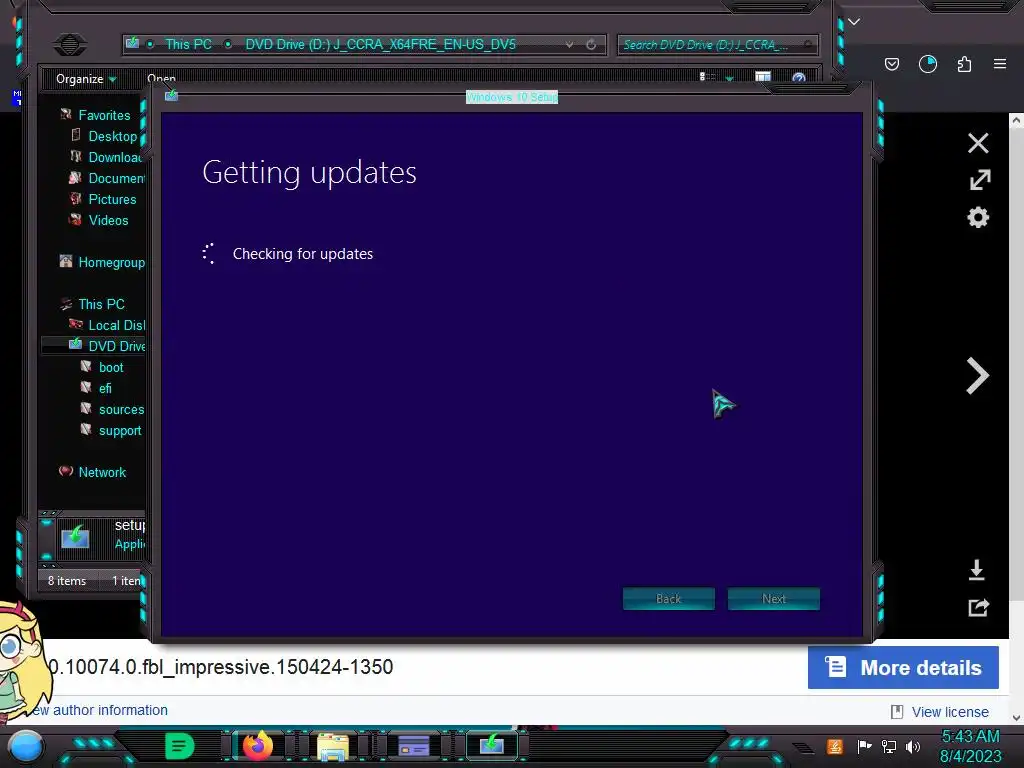Viewport: 1024px width, 768px height.
Task: Switch to Firefox on the taskbar
Action: [257, 746]
